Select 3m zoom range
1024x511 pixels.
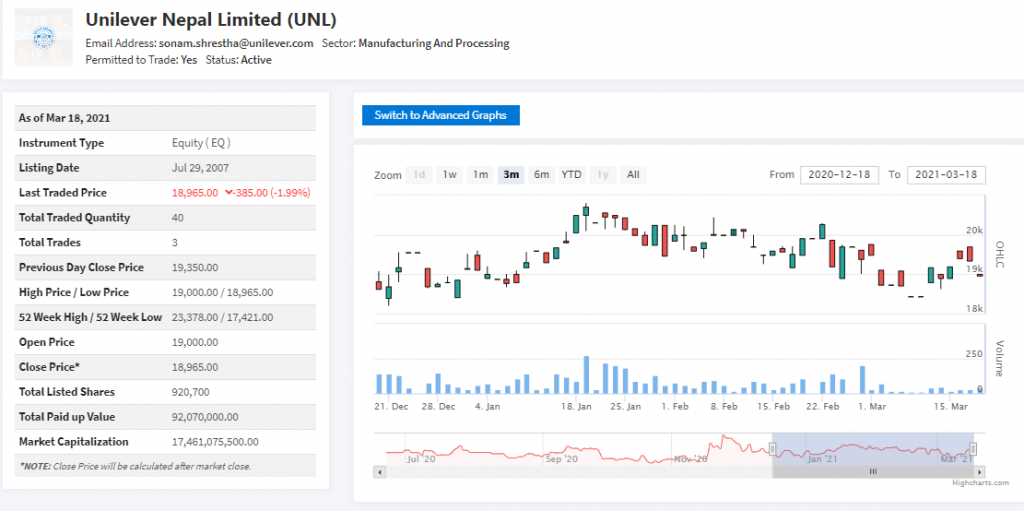511,174
